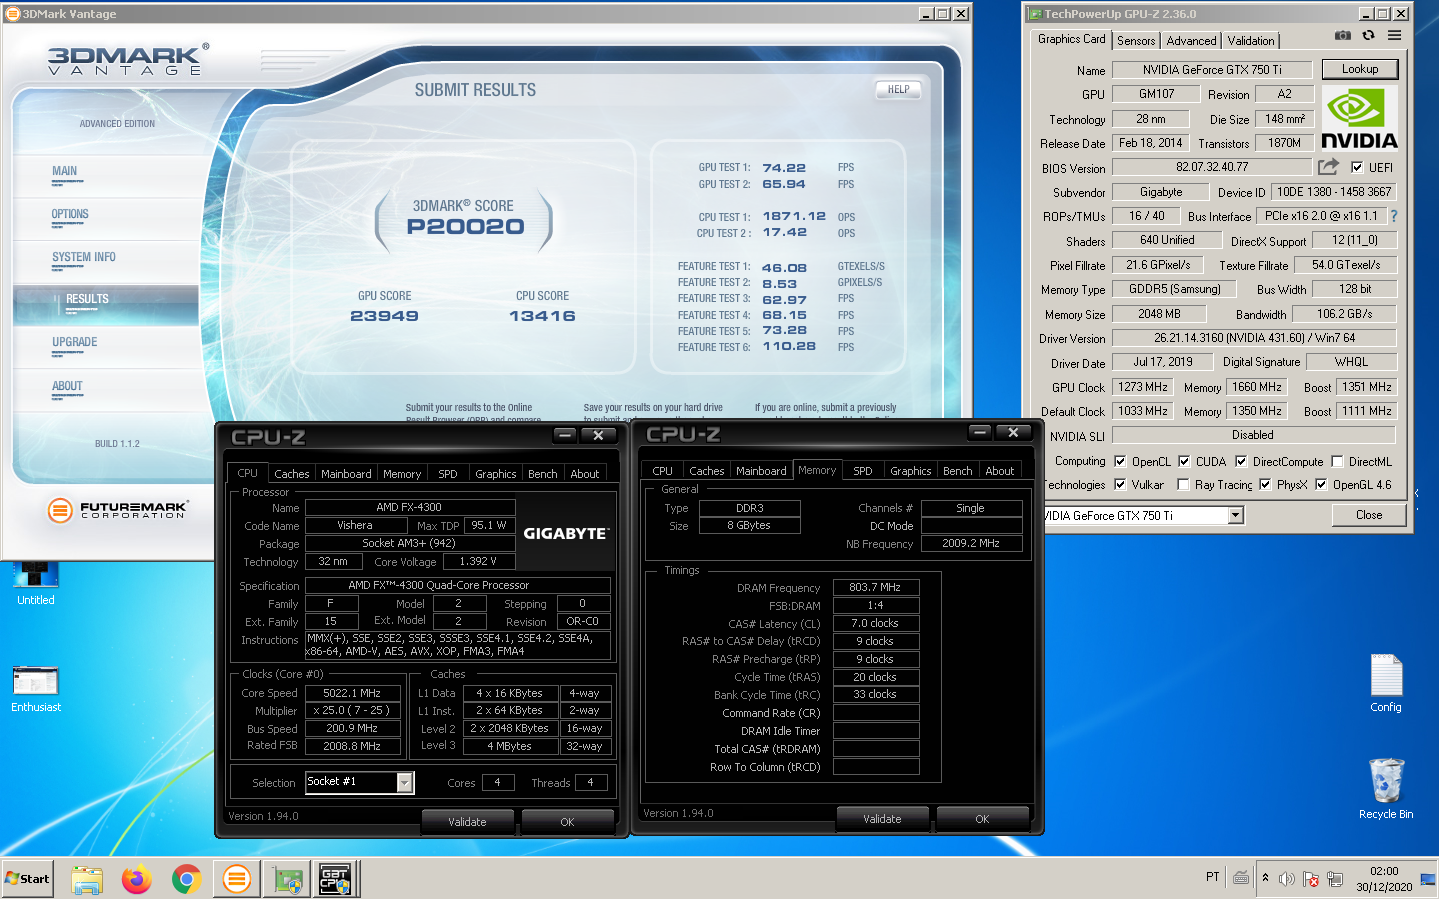
Task: Click the GPU-Z taskbar icon
Action: pyautogui.click(x=288, y=879)
